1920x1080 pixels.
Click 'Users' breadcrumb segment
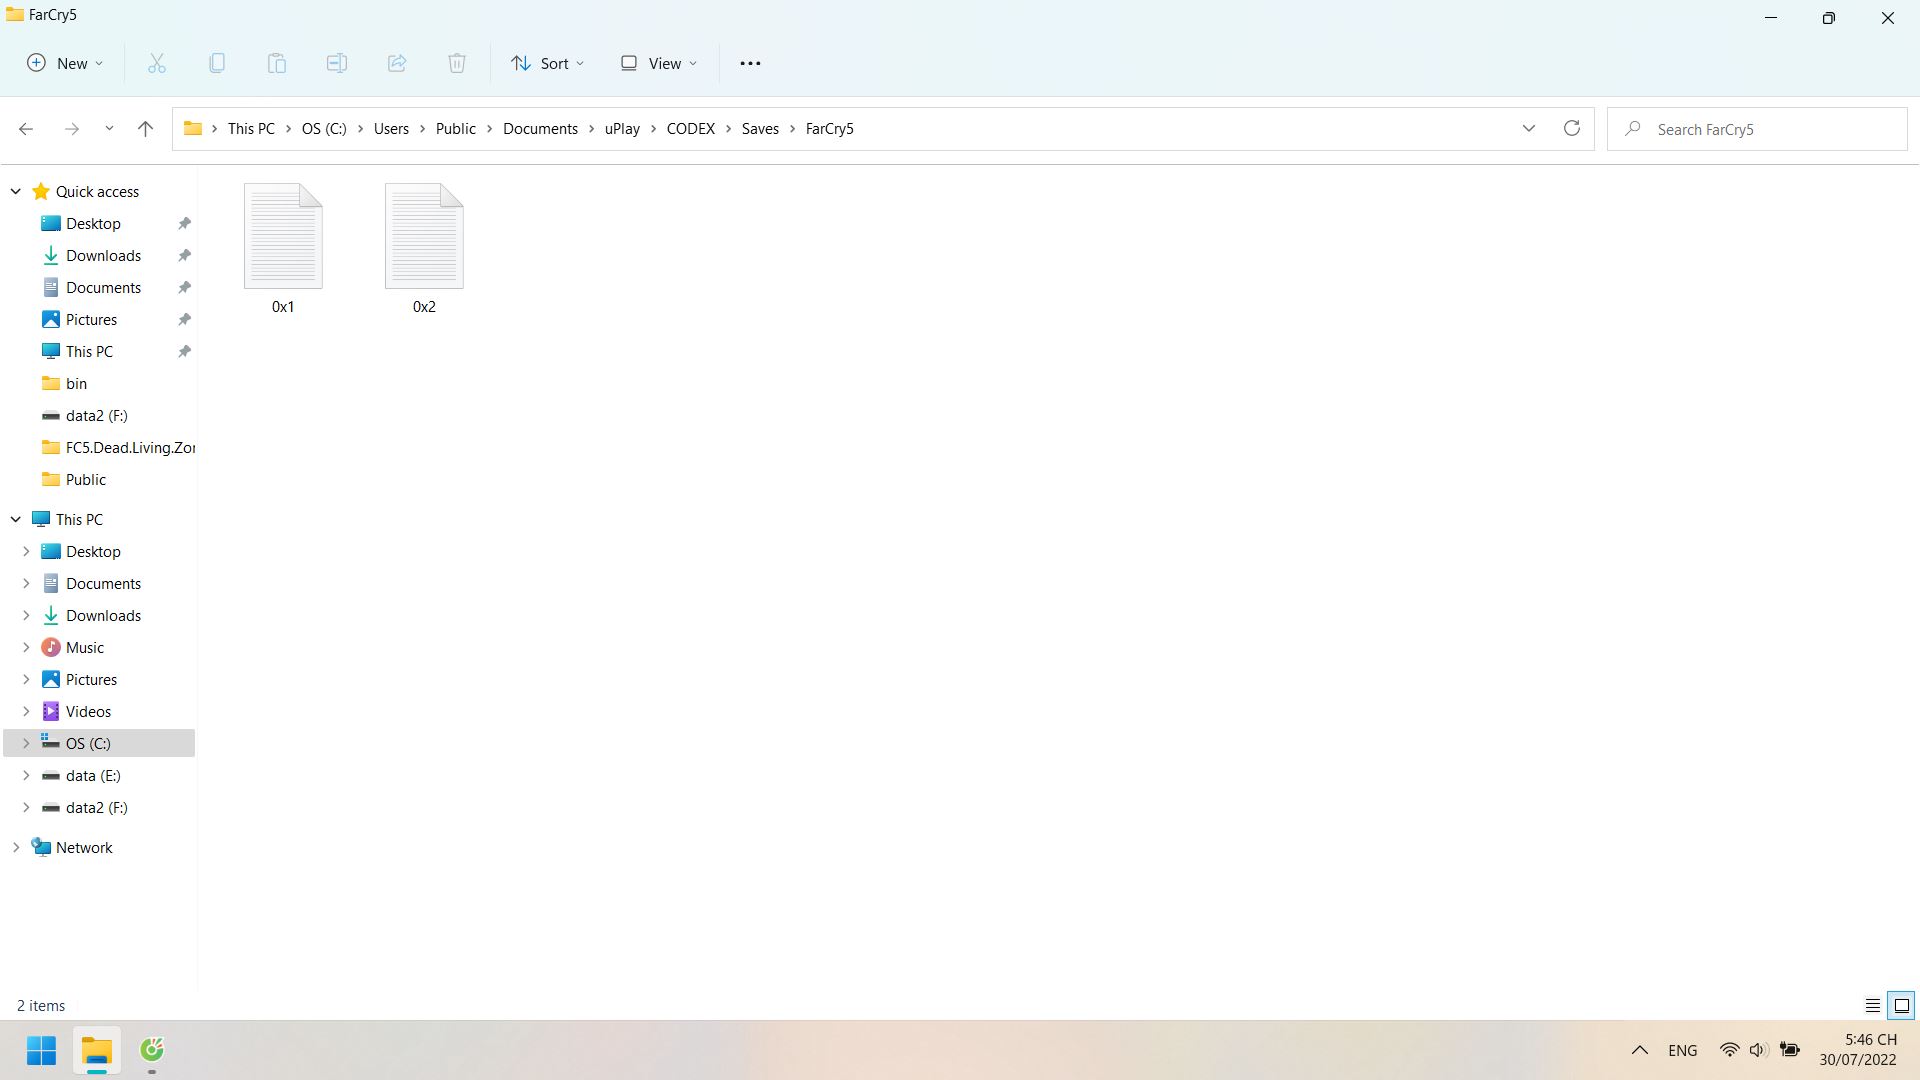coord(391,129)
